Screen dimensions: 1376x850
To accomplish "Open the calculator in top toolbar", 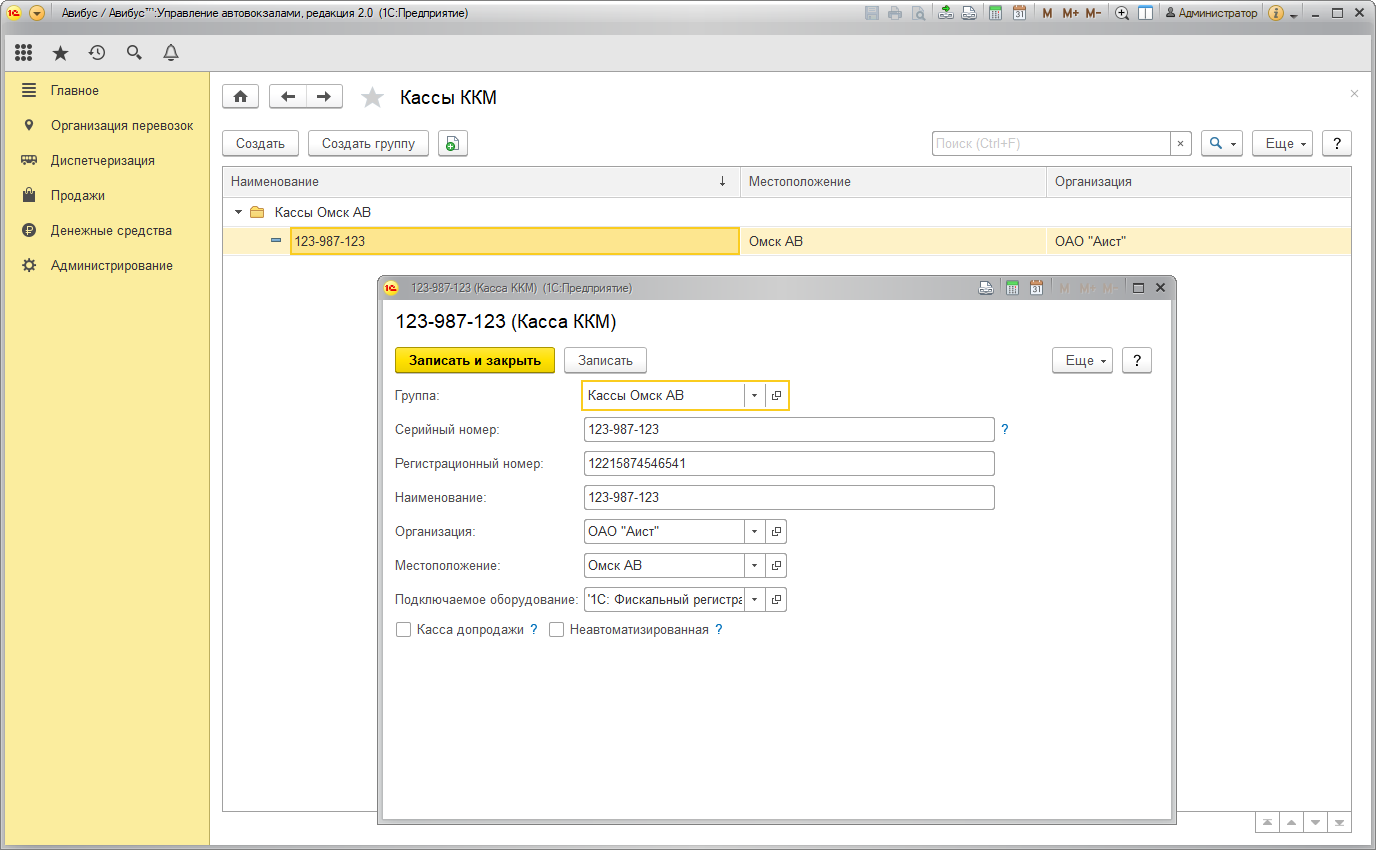I will (x=995, y=14).
